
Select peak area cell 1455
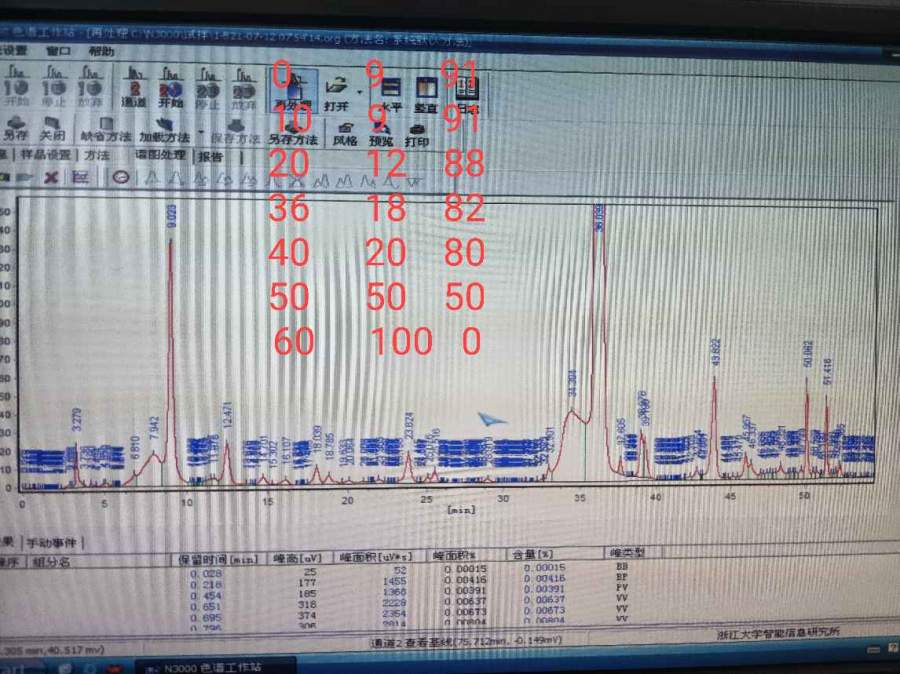coord(394,581)
